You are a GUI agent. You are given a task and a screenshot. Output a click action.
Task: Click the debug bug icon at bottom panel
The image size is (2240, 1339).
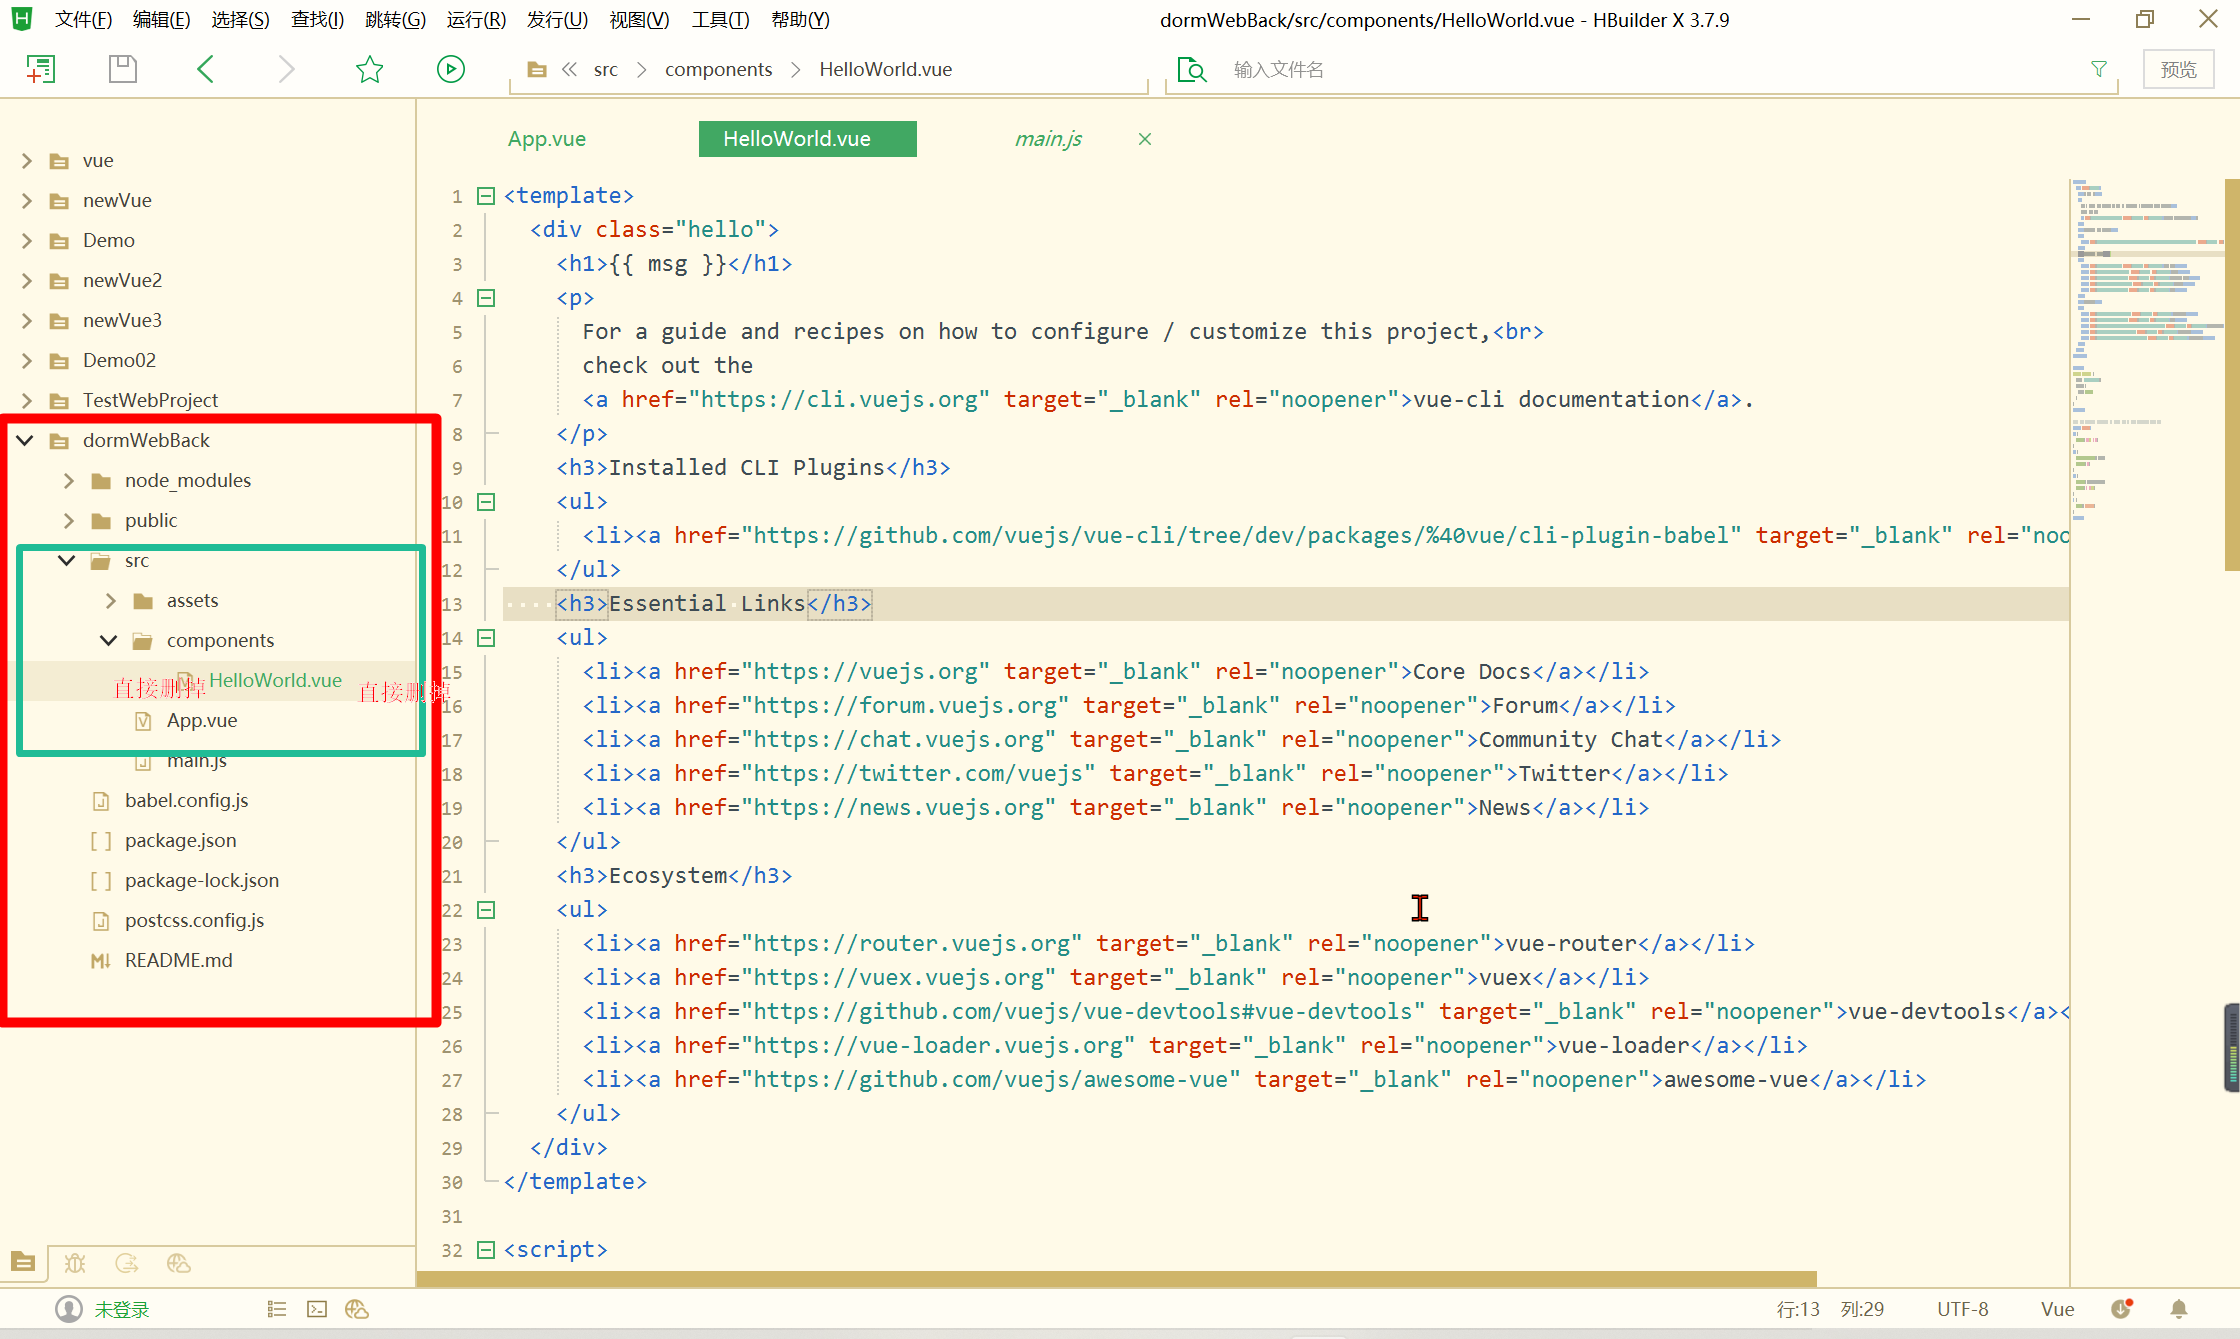(75, 1263)
